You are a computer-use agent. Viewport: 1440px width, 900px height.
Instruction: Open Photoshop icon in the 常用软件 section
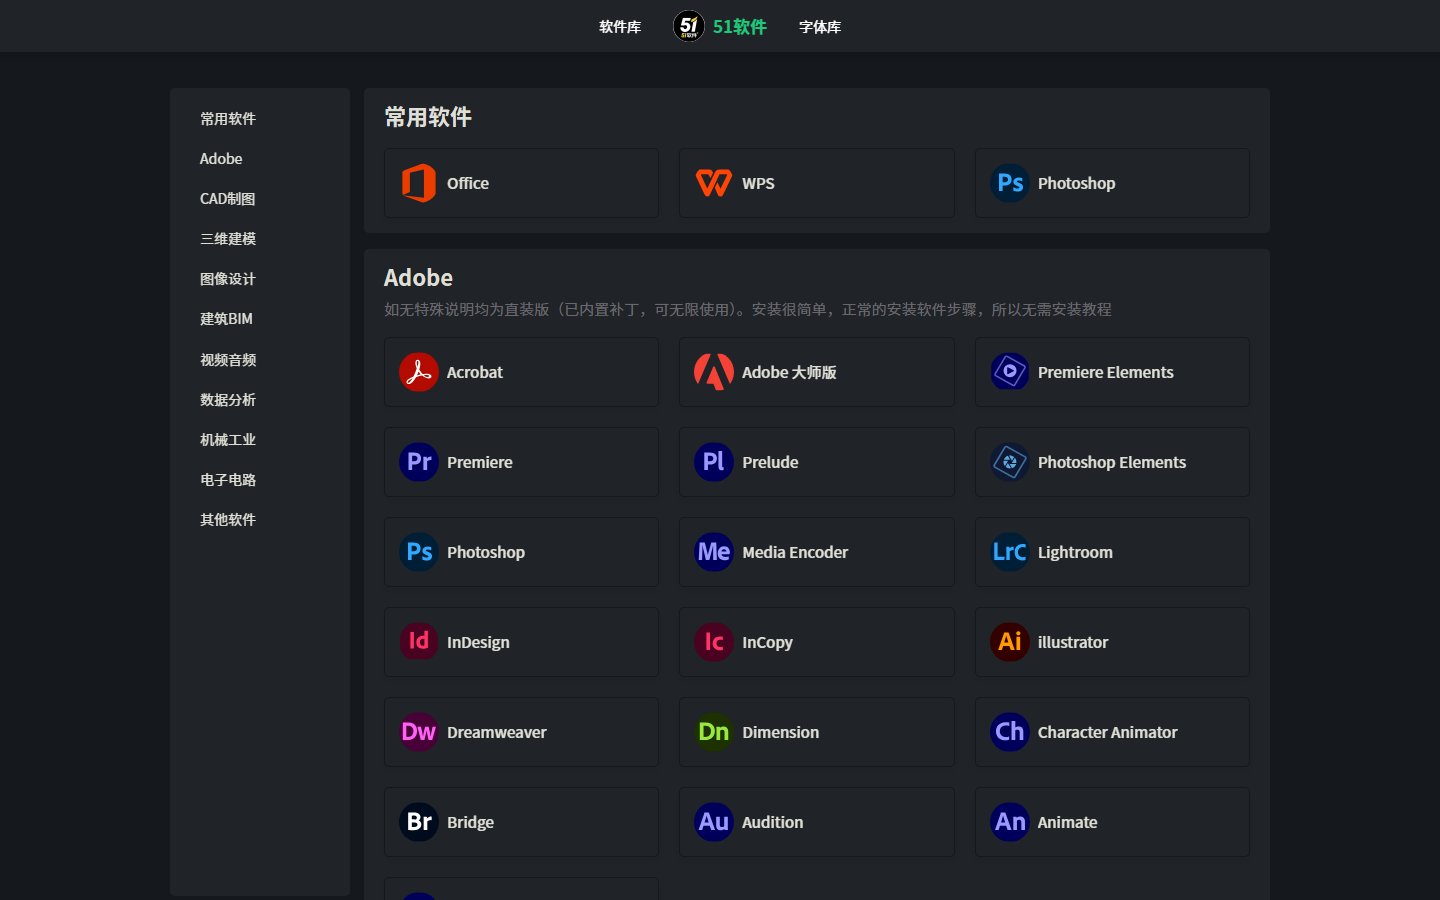pyautogui.click(x=1010, y=183)
